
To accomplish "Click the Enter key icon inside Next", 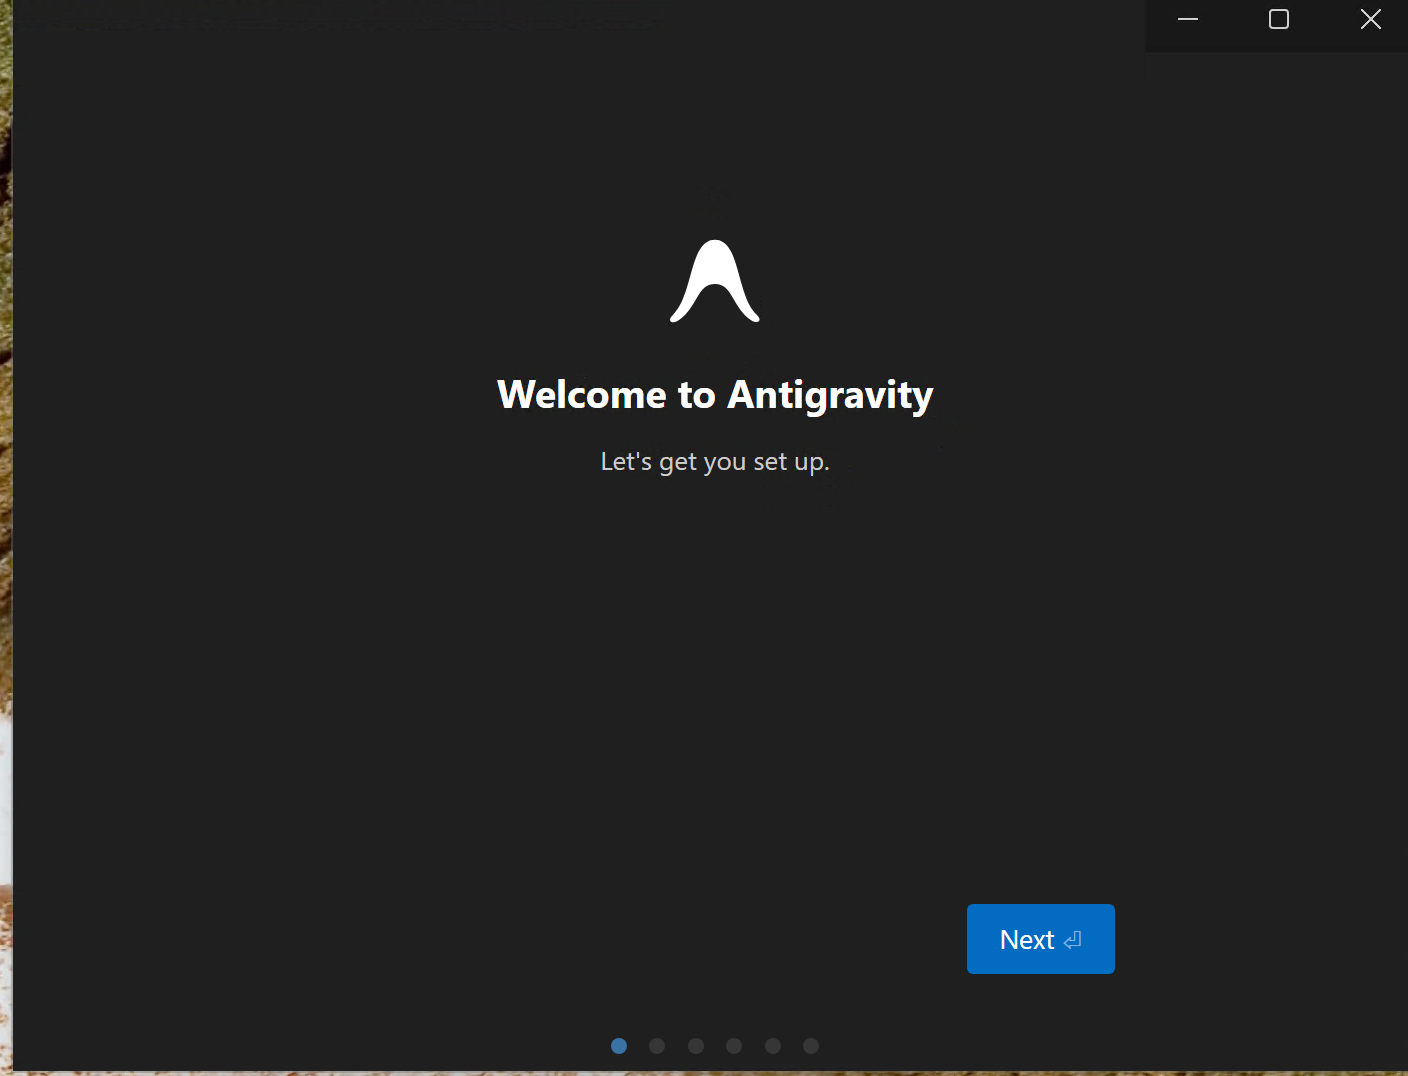I will (x=1073, y=940).
